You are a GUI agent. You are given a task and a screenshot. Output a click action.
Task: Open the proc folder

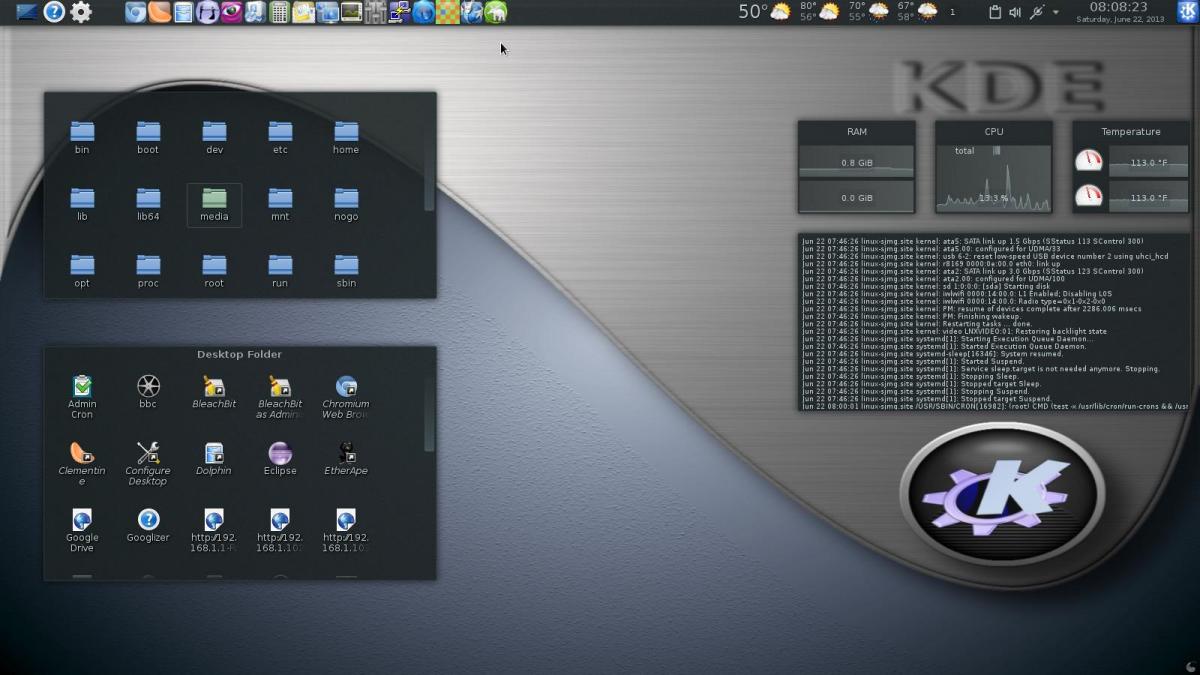(x=148, y=272)
